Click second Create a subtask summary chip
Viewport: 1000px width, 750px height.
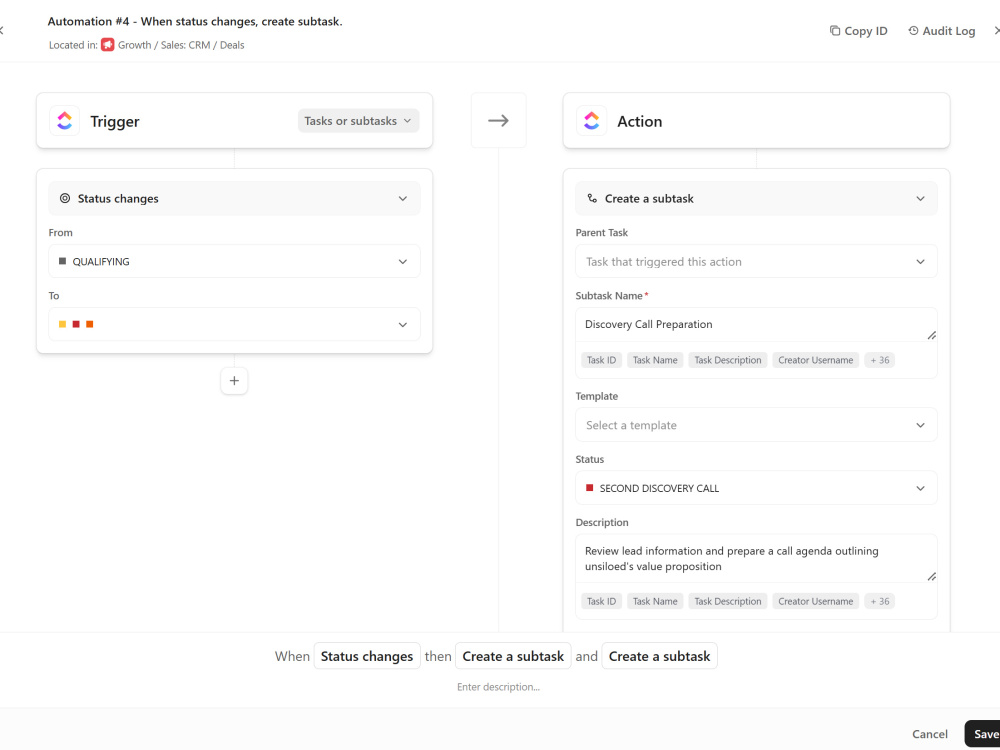(x=659, y=656)
